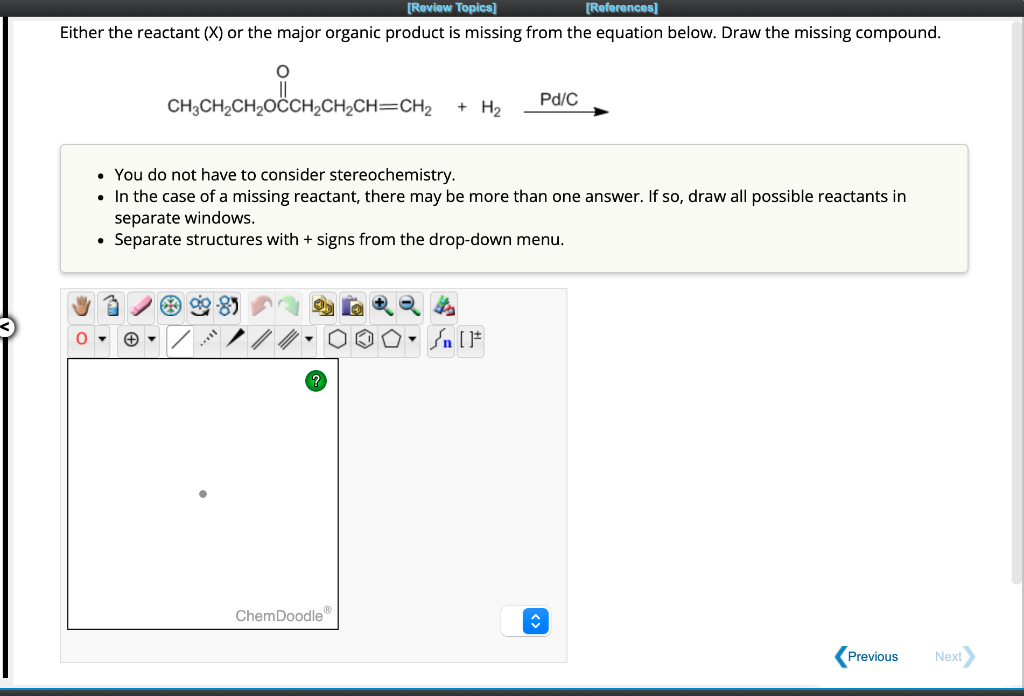Open the oxygen element dropdown
This screenshot has height=696, width=1024.
pos(100,340)
